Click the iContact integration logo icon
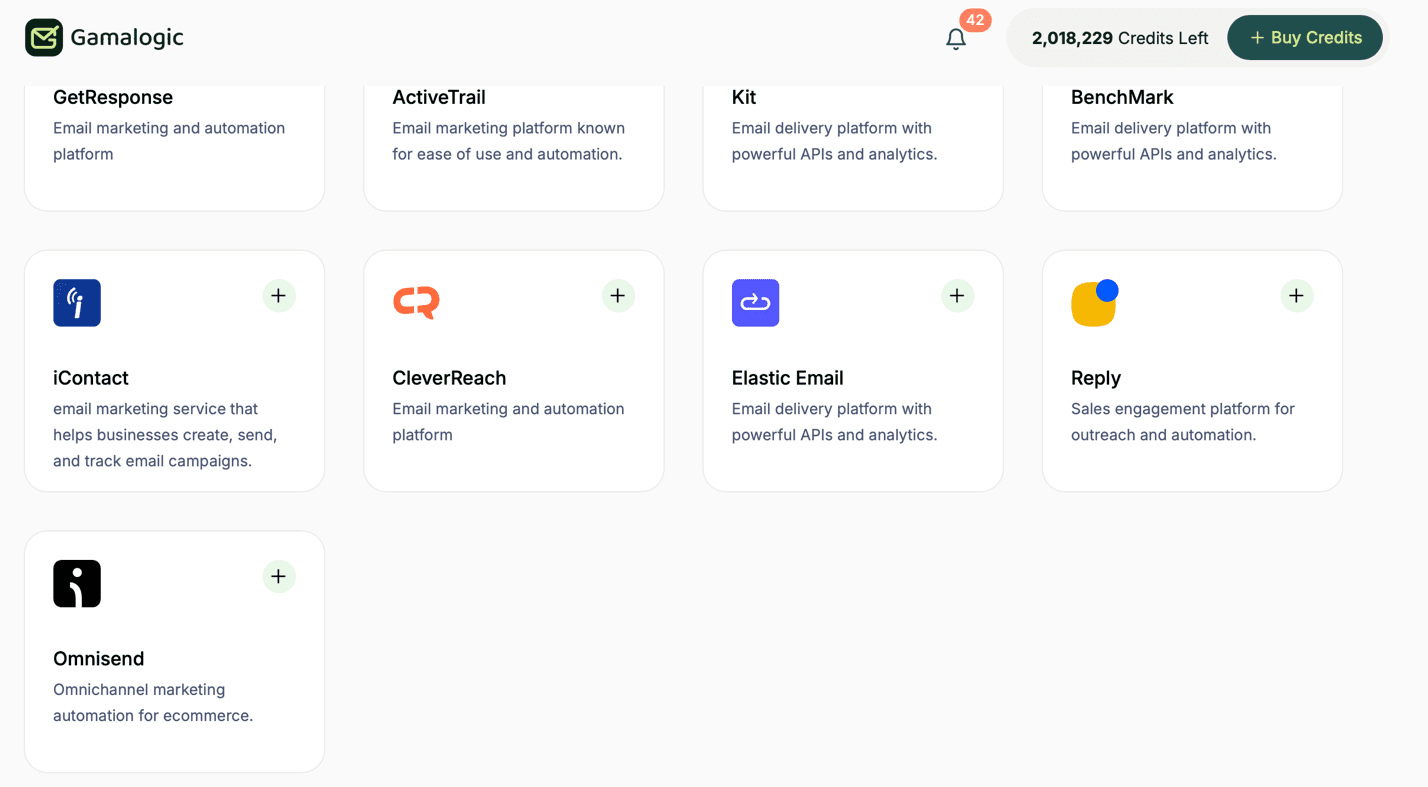Viewport: 1428px width, 787px height. pyautogui.click(x=77, y=303)
